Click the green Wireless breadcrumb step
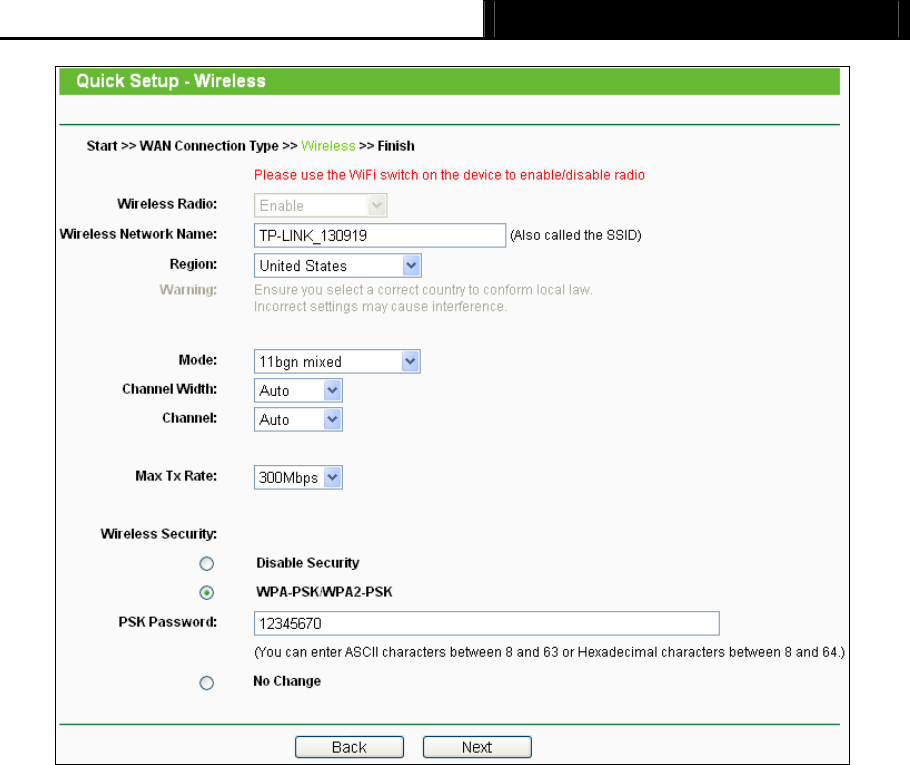This screenshot has width=910, height=765. coord(328,146)
